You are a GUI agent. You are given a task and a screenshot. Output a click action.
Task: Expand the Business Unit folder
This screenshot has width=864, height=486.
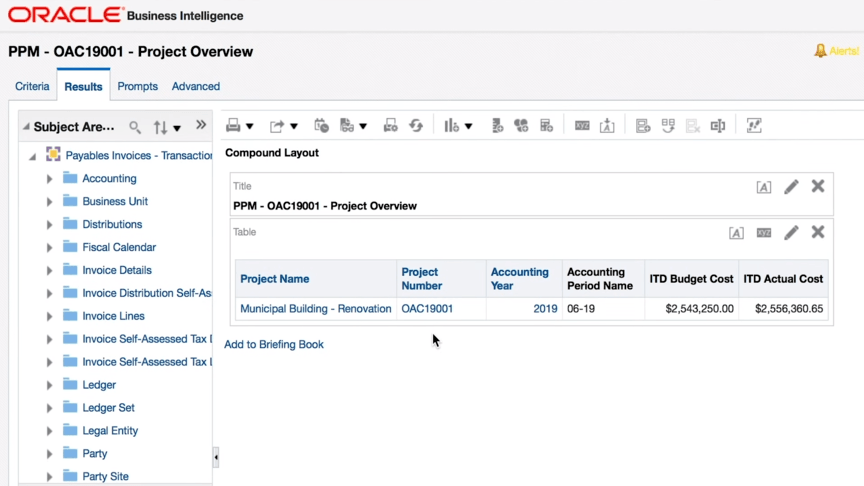tap(49, 202)
